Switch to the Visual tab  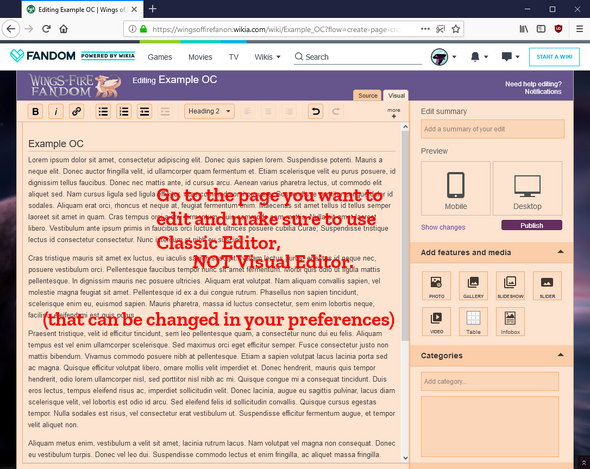click(396, 96)
